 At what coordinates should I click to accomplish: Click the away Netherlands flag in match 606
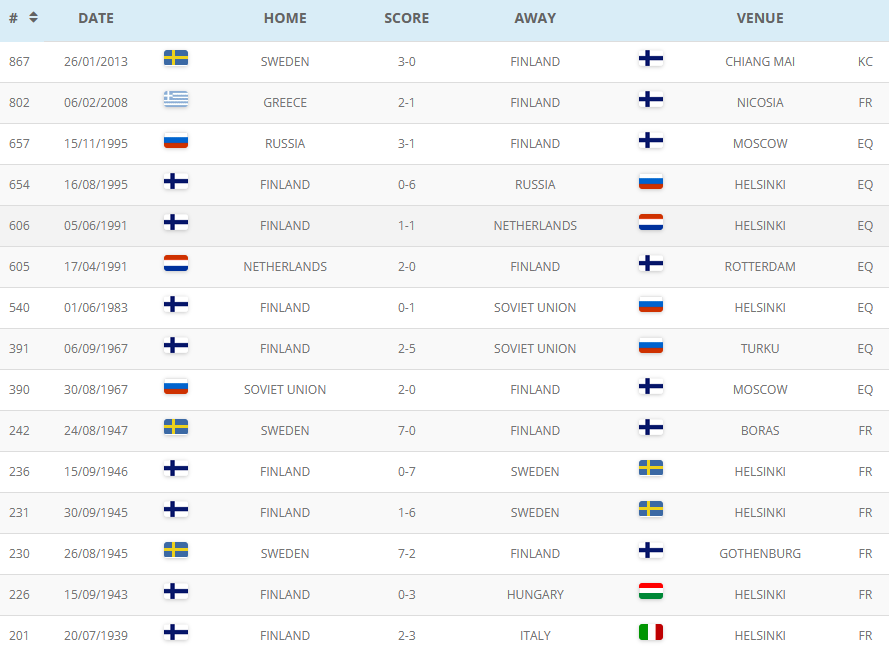pyautogui.click(x=651, y=222)
